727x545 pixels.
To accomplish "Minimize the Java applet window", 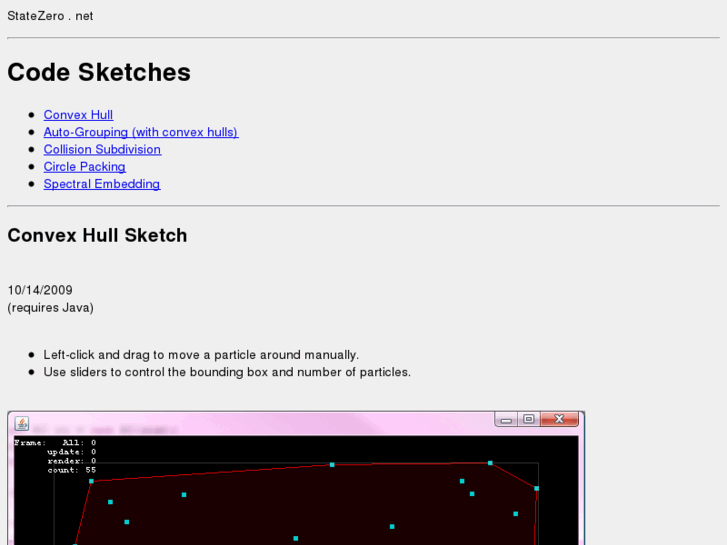I will (x=506, y=420).
